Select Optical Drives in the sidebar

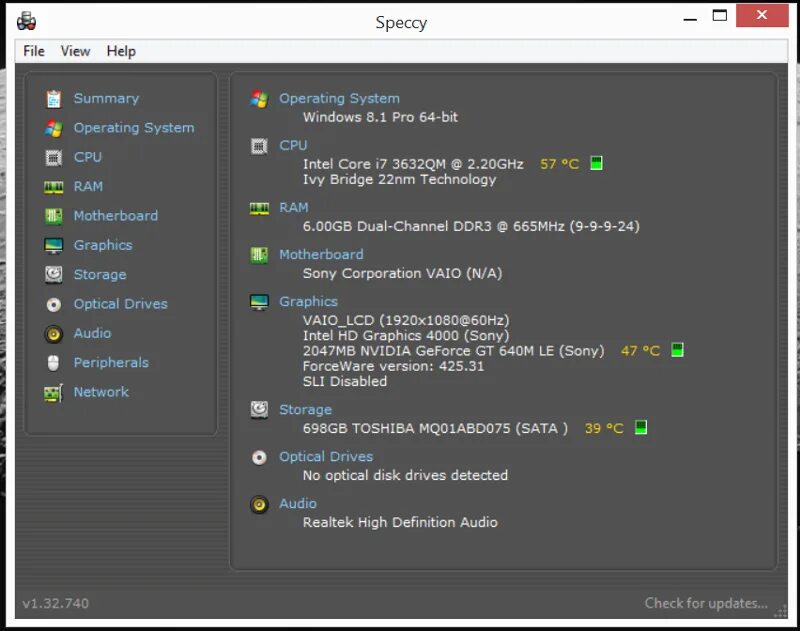(x=120, y=304)
